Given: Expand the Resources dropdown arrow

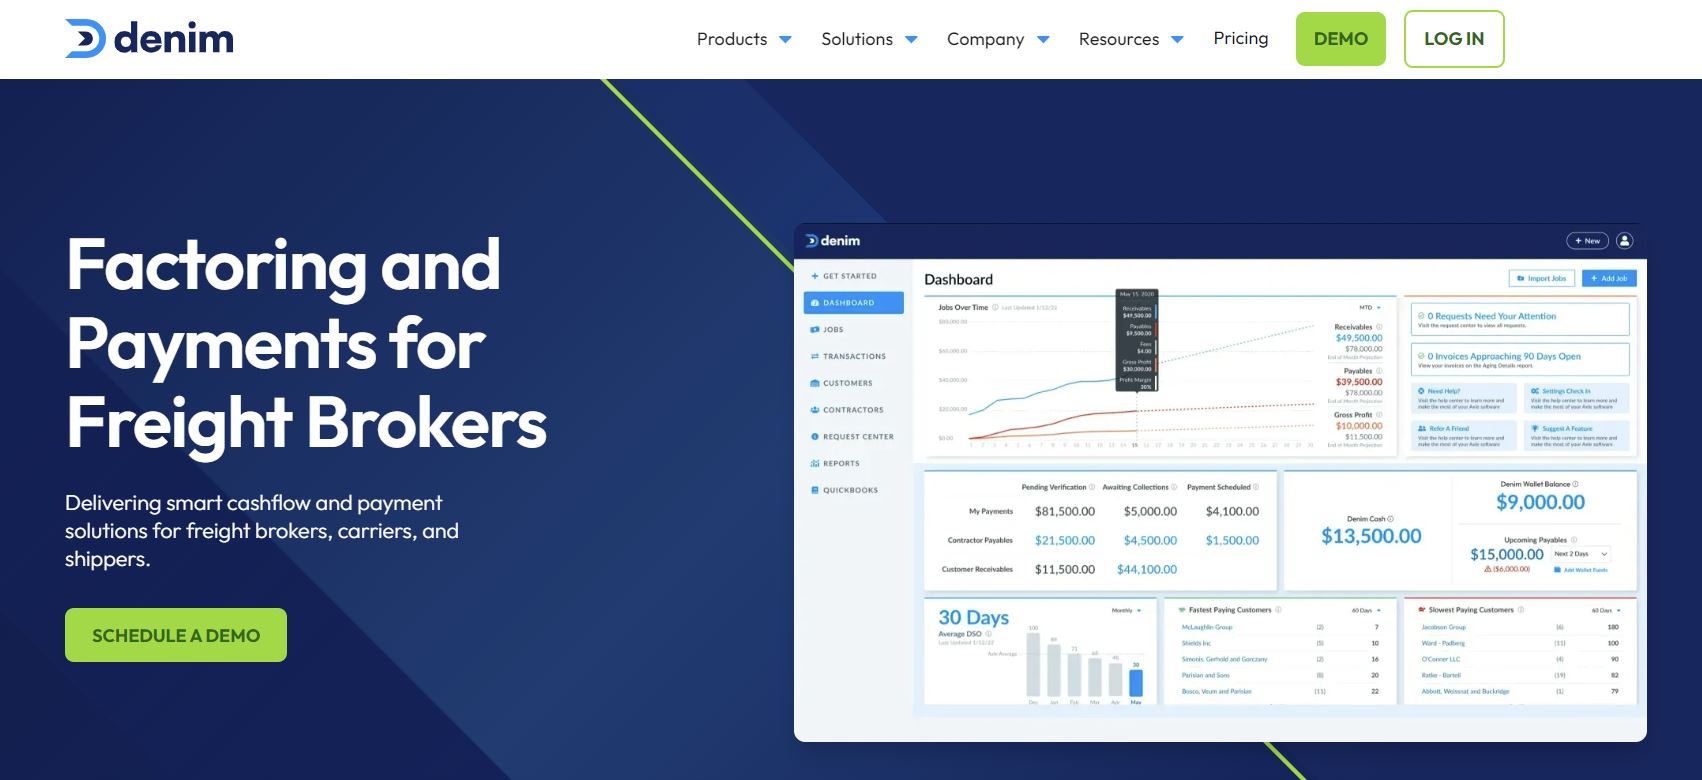Looking at the screenshot, I should 1177,40.
